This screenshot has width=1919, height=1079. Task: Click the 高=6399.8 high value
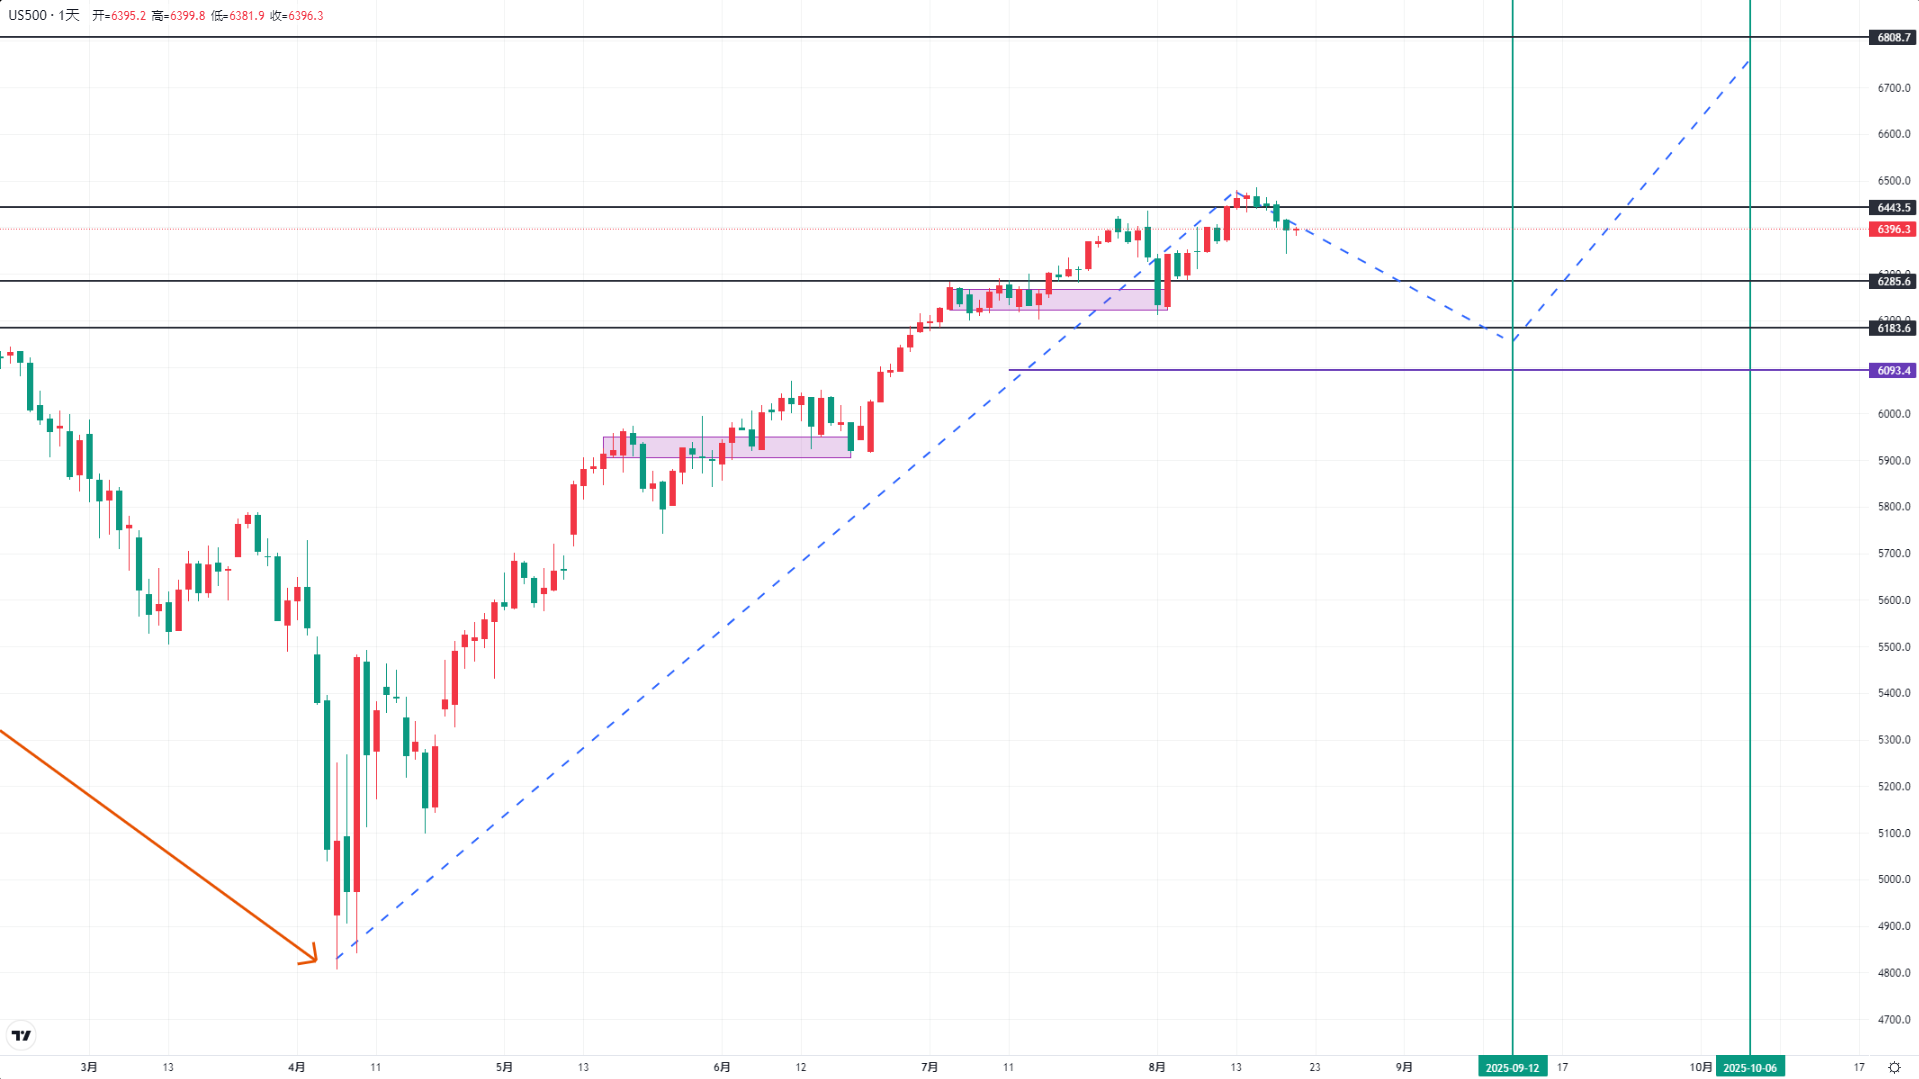[178, 16]
